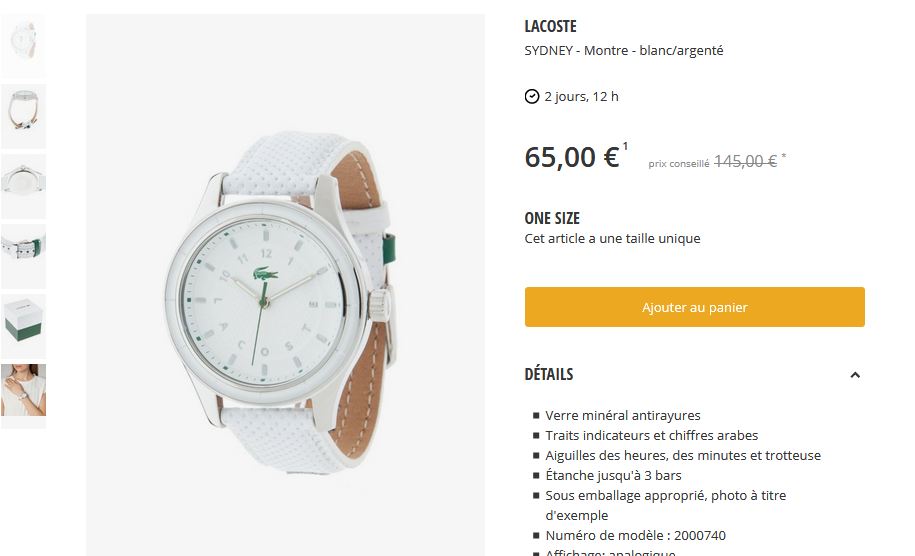Click the crossed-out 145,00 € price
Viewport: 915px width, 556px height.
pyautogui.click(x=745, y=161)
